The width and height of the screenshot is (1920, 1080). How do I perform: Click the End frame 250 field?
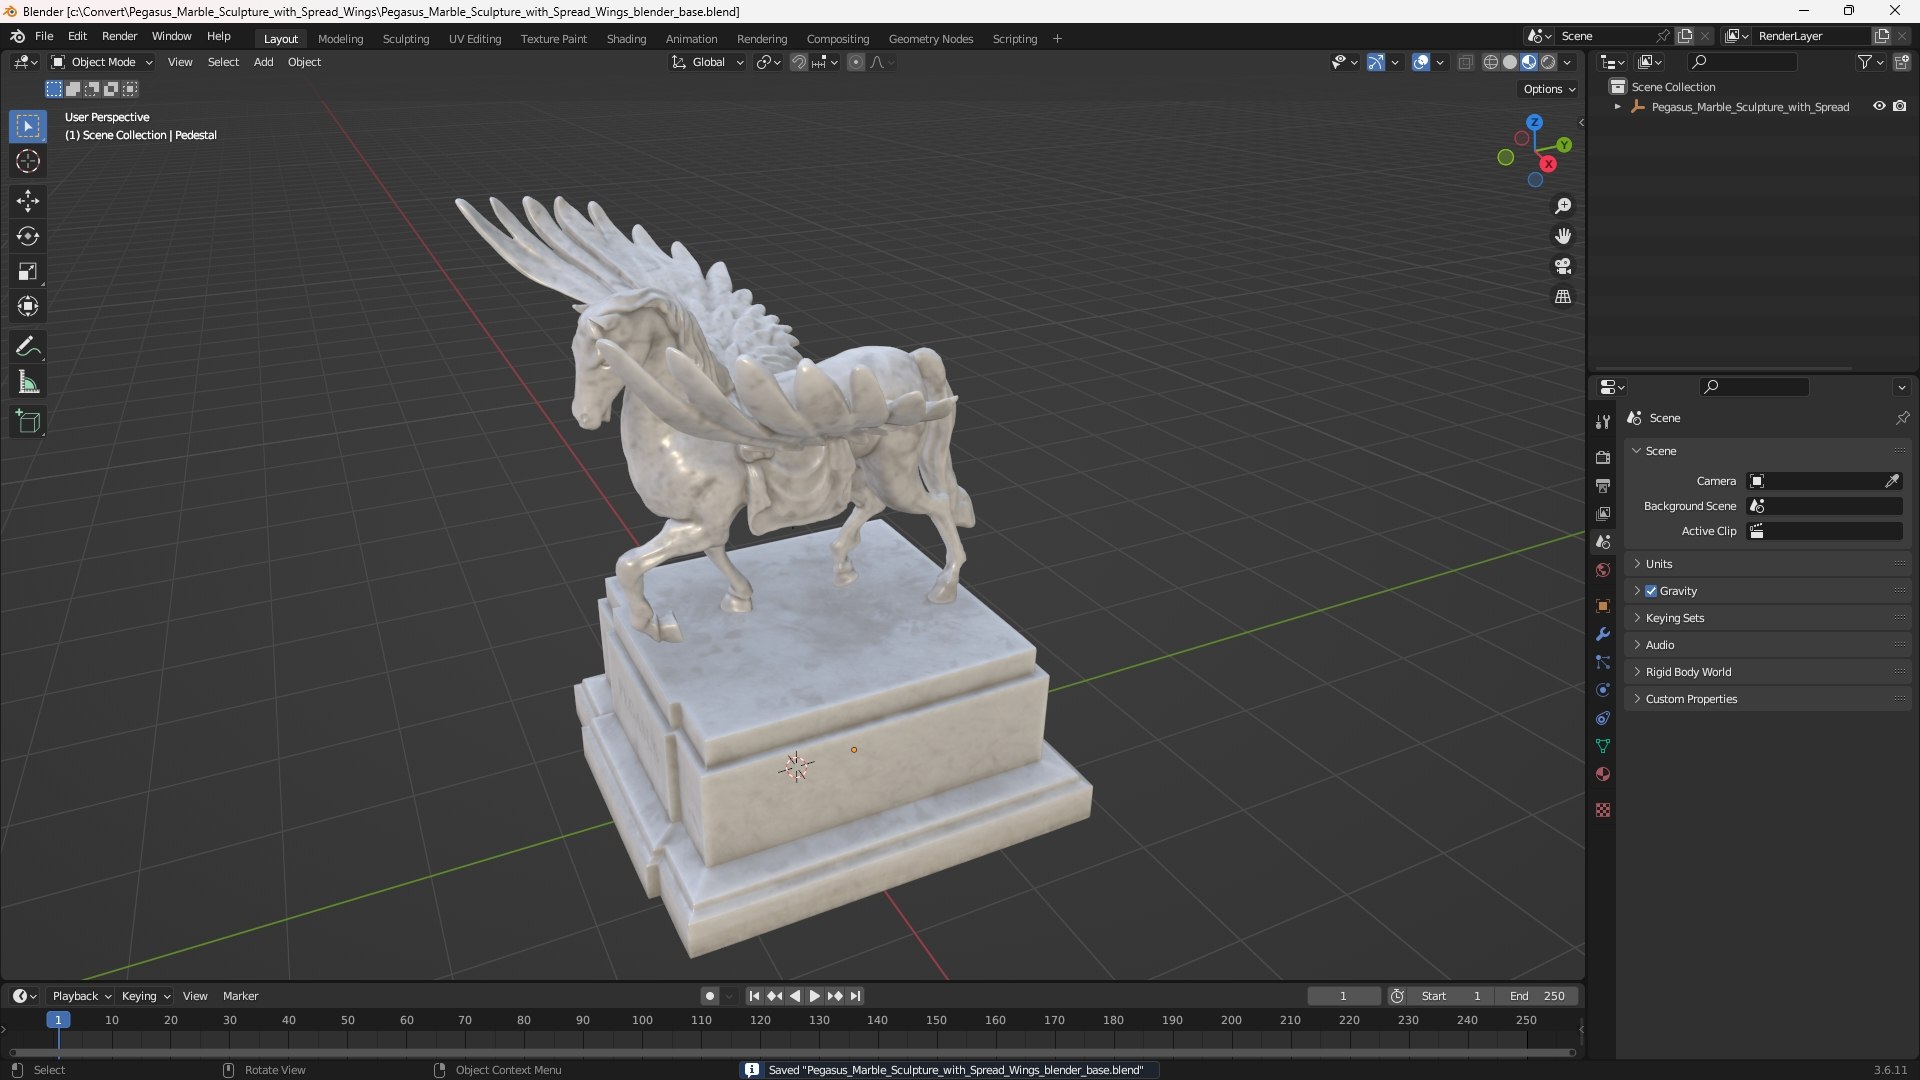[x=1537, y=996]
